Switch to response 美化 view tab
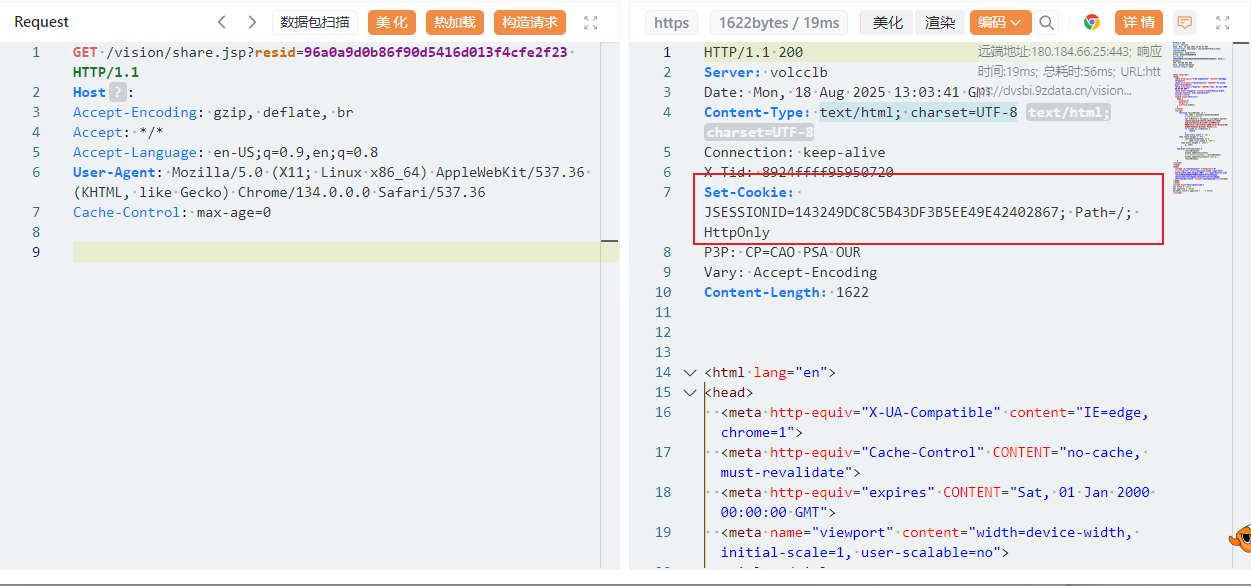This screenshot has height=586, width=1251. point(887,23)
